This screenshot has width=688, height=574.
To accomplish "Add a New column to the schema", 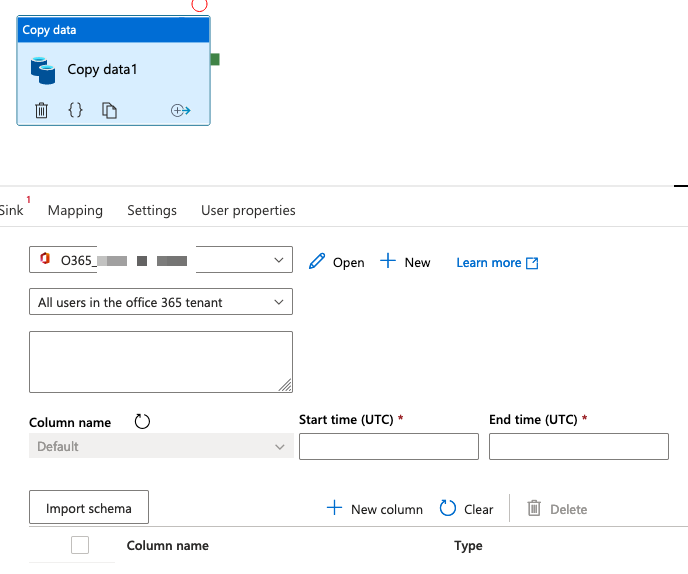I will click(375, 509).
